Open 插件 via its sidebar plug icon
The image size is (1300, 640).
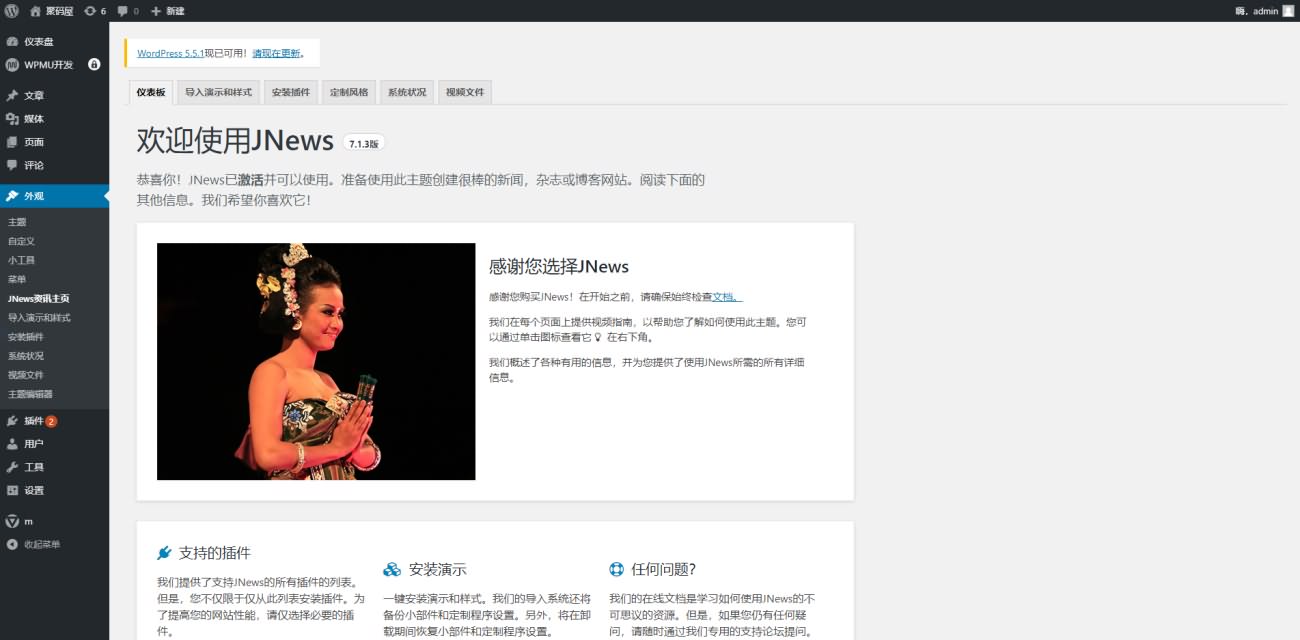(12, 421)
